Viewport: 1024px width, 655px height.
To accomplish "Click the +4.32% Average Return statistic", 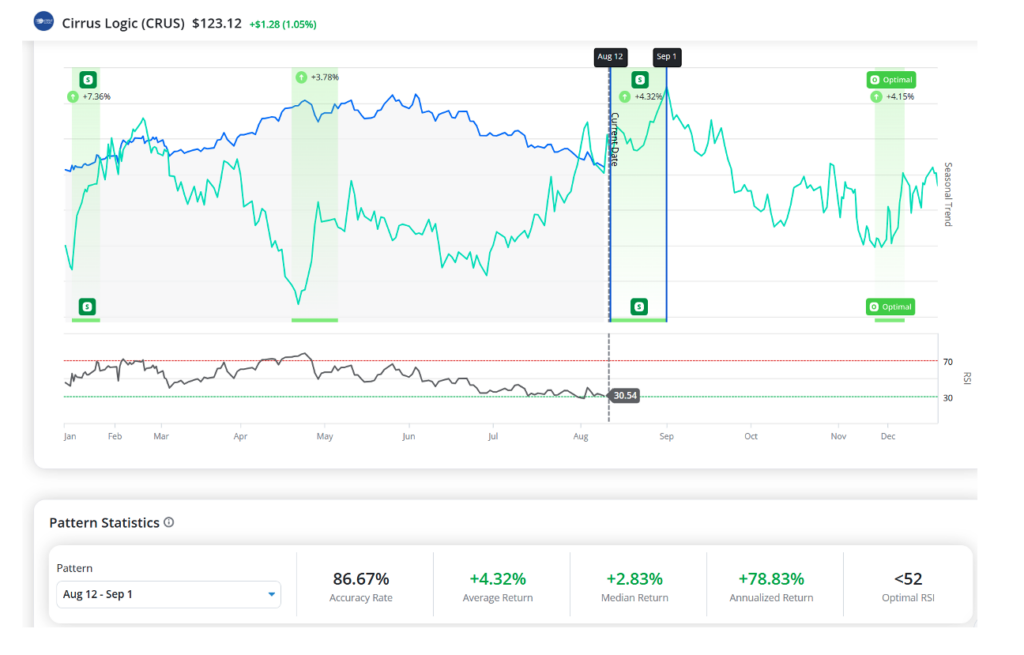I will point(498,579).
